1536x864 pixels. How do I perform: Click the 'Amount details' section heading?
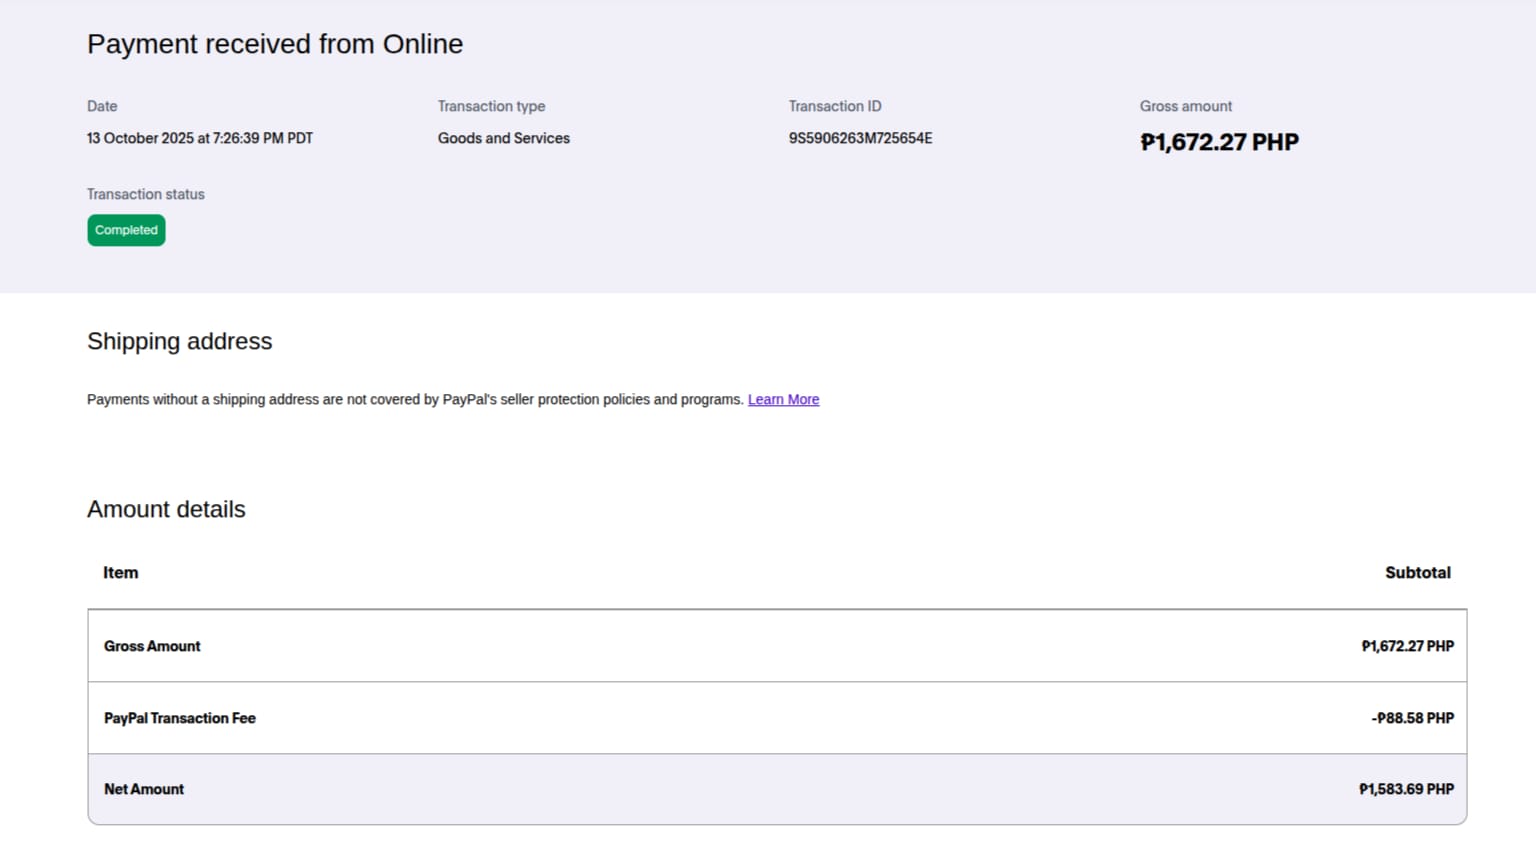point(166,509)
